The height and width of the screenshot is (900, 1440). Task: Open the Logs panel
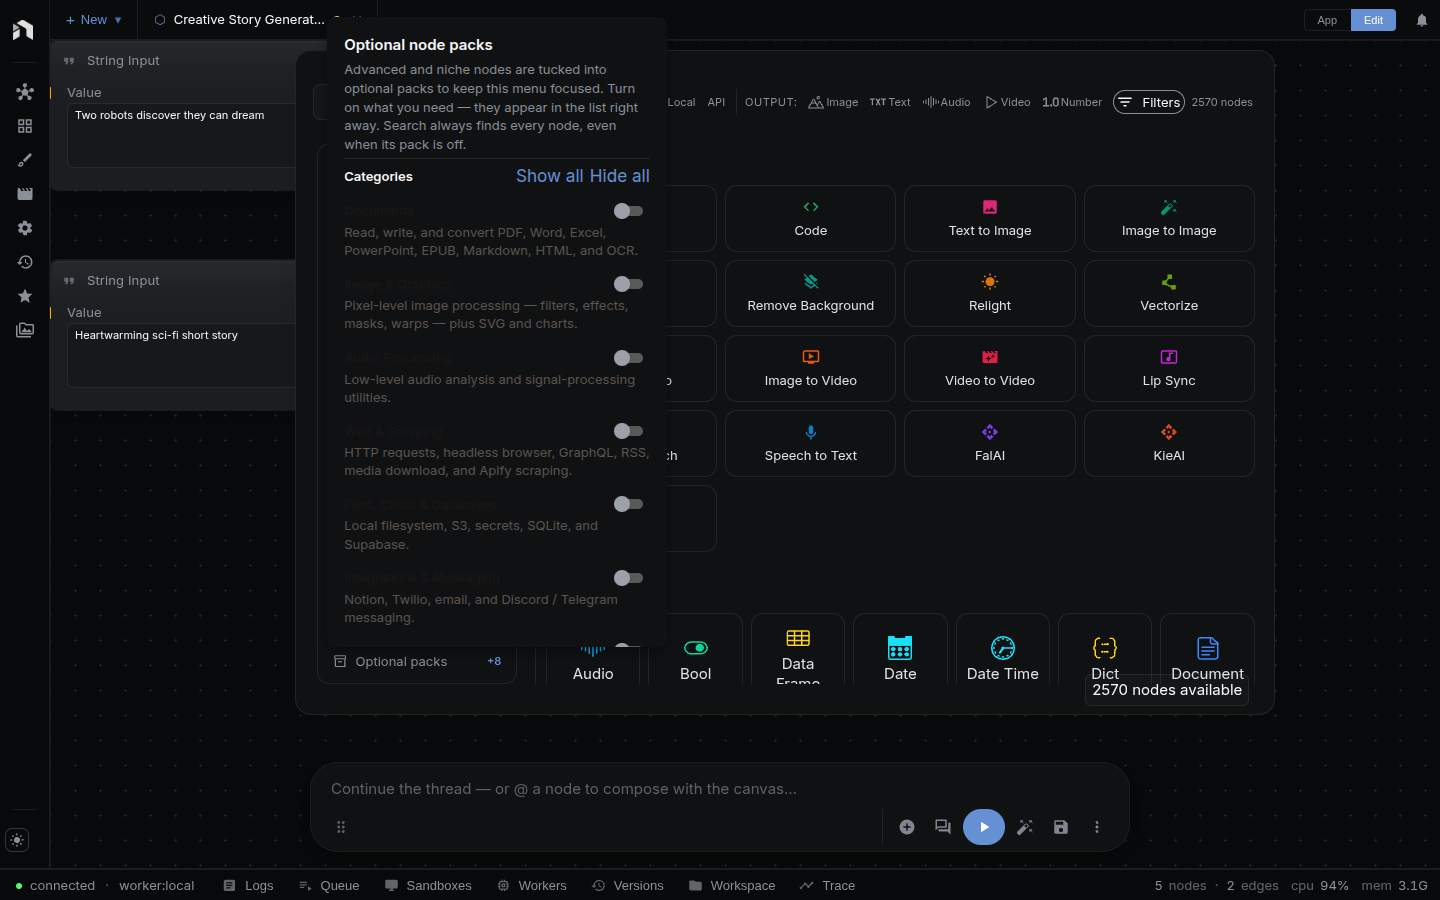coord(248,886)
